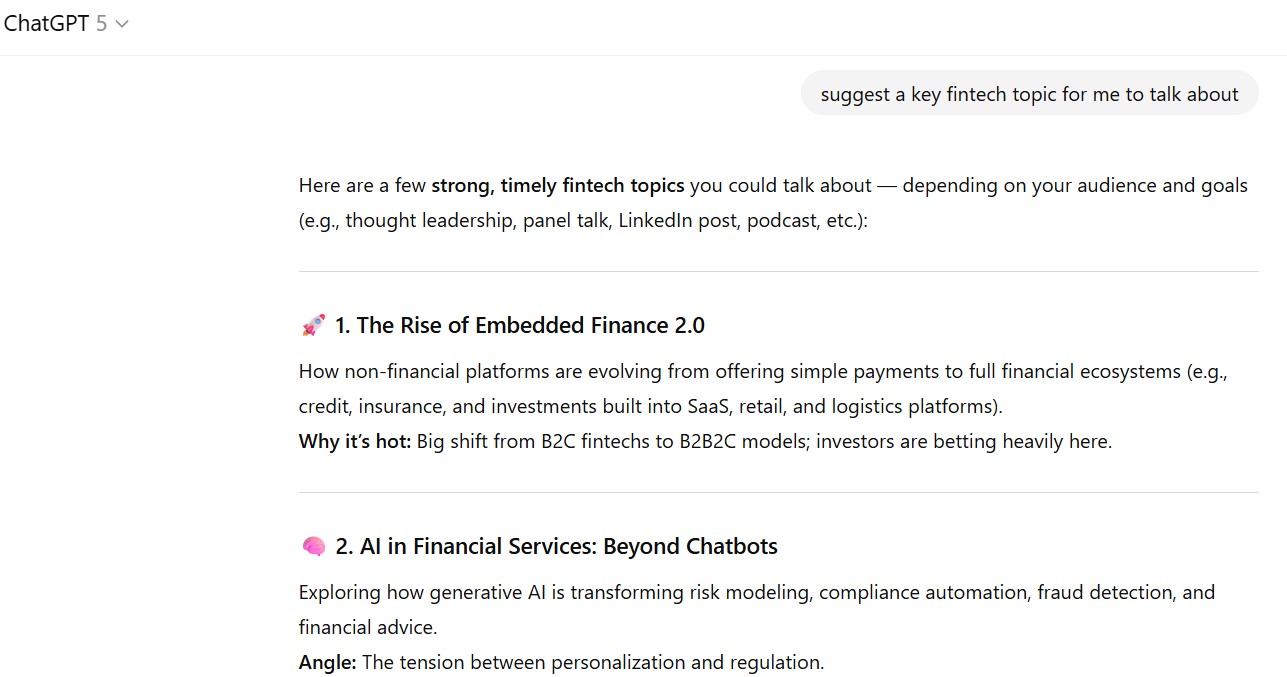1287x677 pixels.
Task: Click the rocket emoji icon
Action: coord(313,325)
